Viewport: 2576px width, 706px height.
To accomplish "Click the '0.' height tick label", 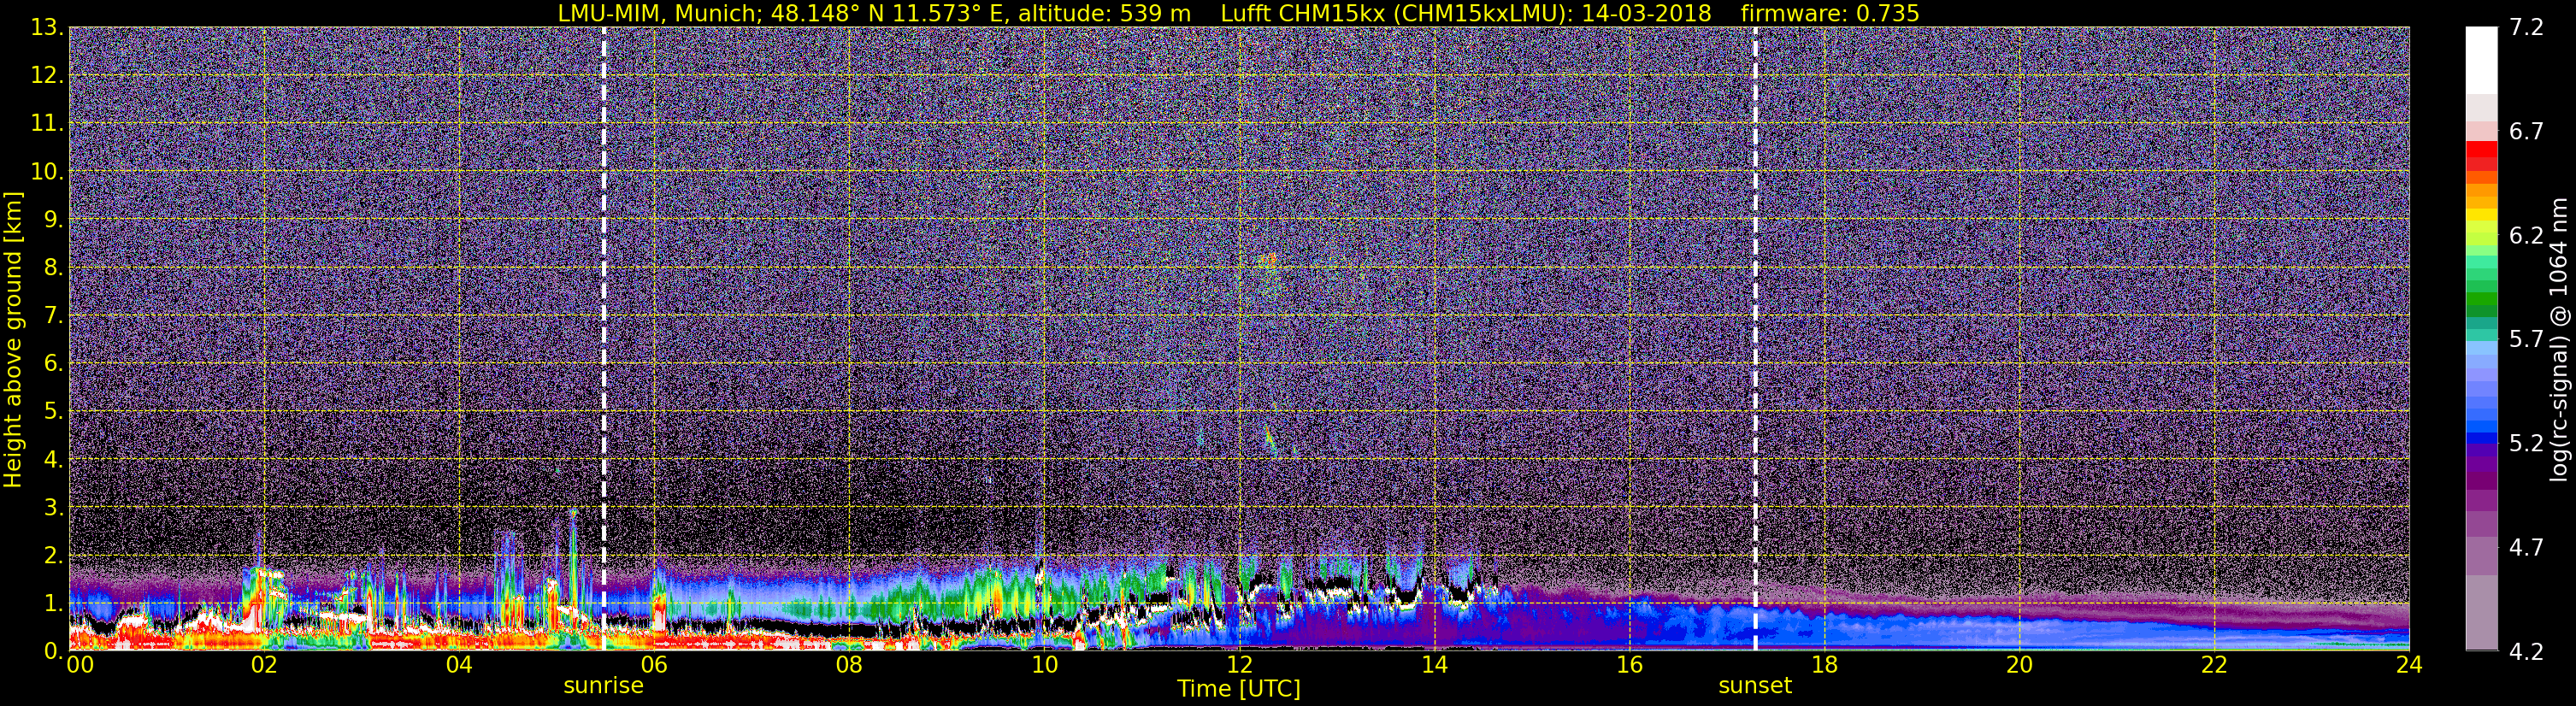I will click(54, 651).
